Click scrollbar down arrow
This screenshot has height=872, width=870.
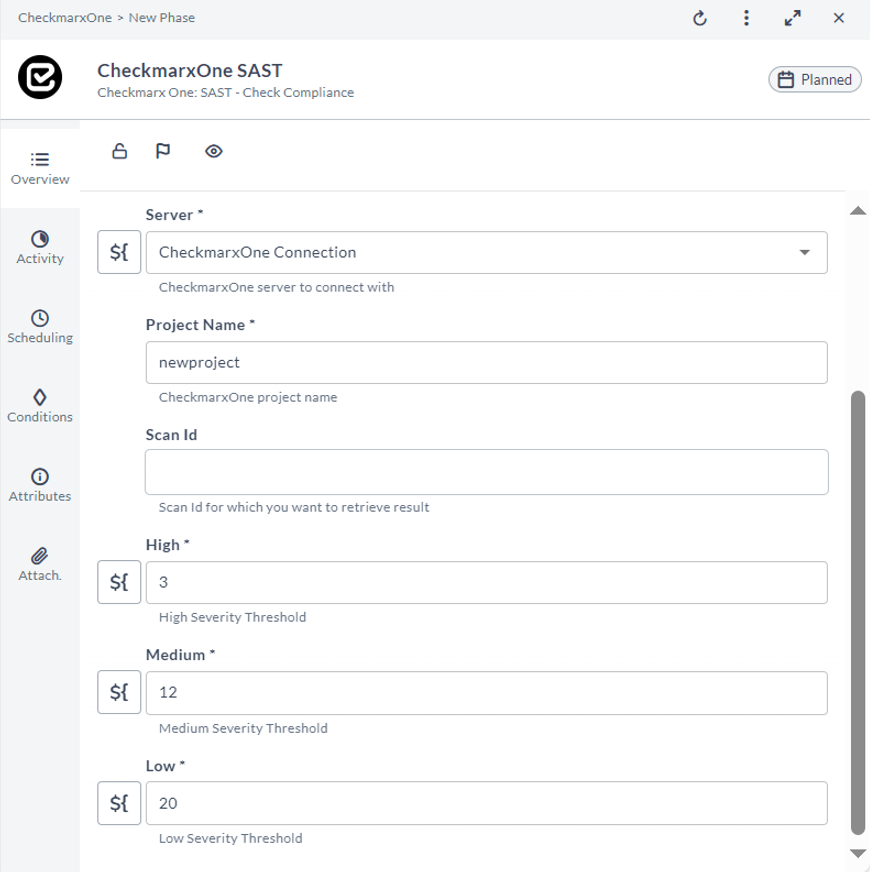tap(858, 854)
